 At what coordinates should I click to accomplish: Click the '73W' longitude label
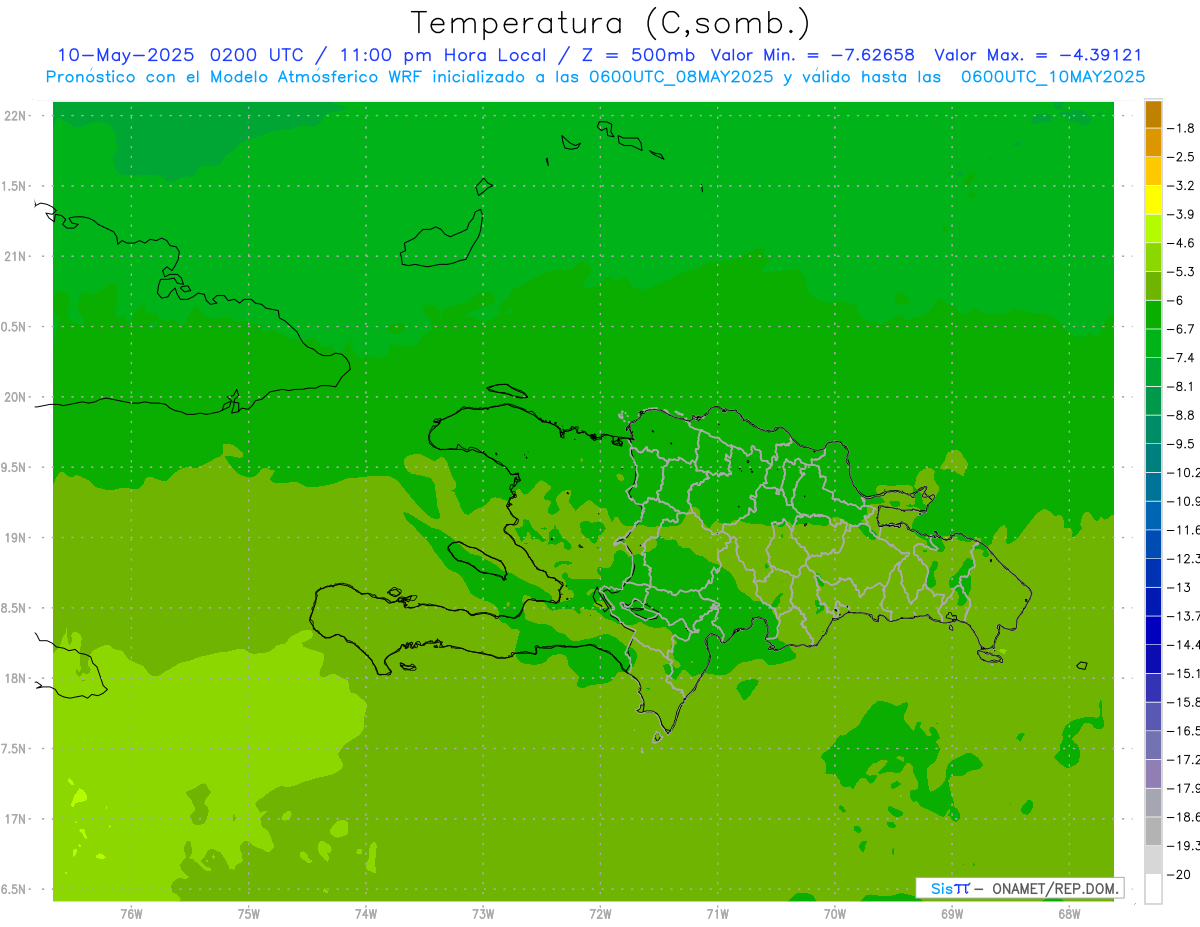483,914
